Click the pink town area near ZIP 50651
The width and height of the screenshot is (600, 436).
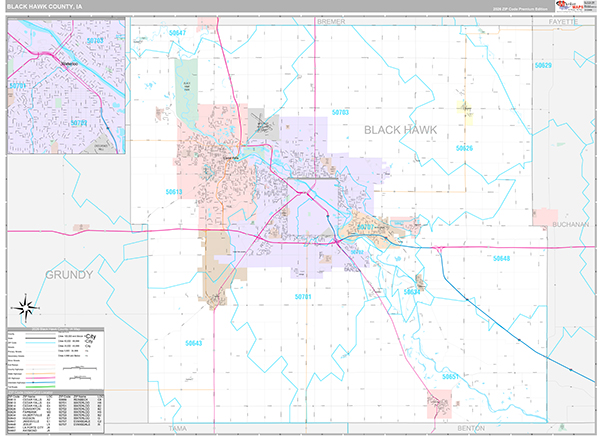click(438, 407)
